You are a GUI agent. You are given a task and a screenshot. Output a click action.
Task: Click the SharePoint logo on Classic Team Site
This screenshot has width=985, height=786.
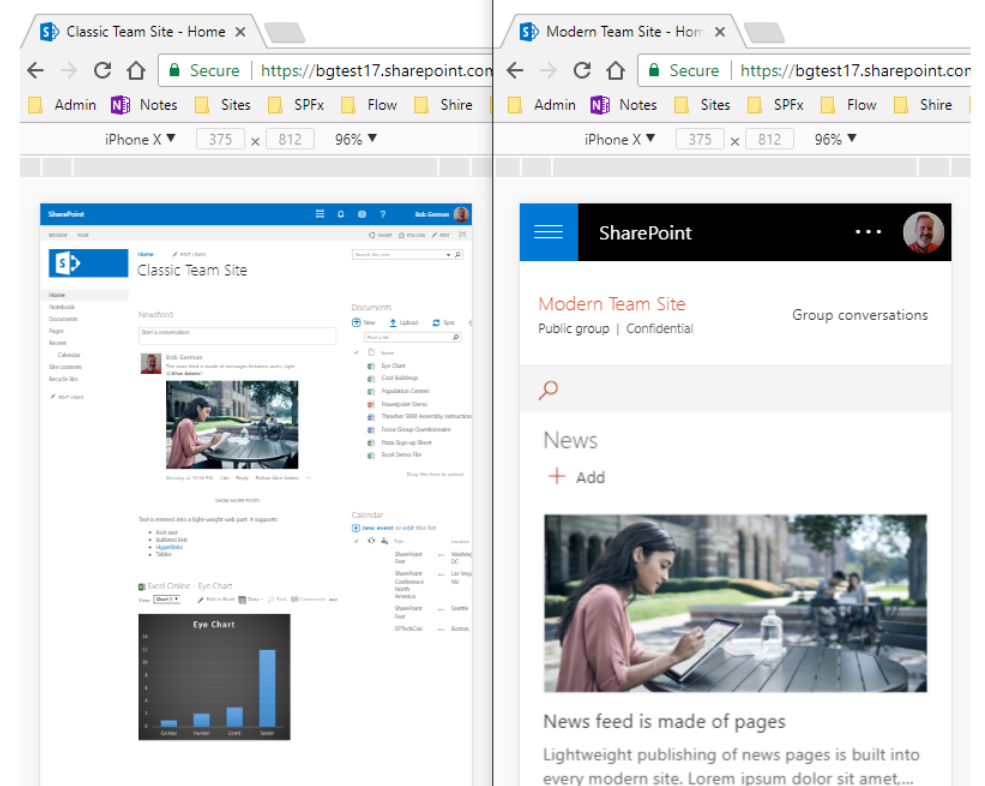pyautogui.click(x=89, y=263)
